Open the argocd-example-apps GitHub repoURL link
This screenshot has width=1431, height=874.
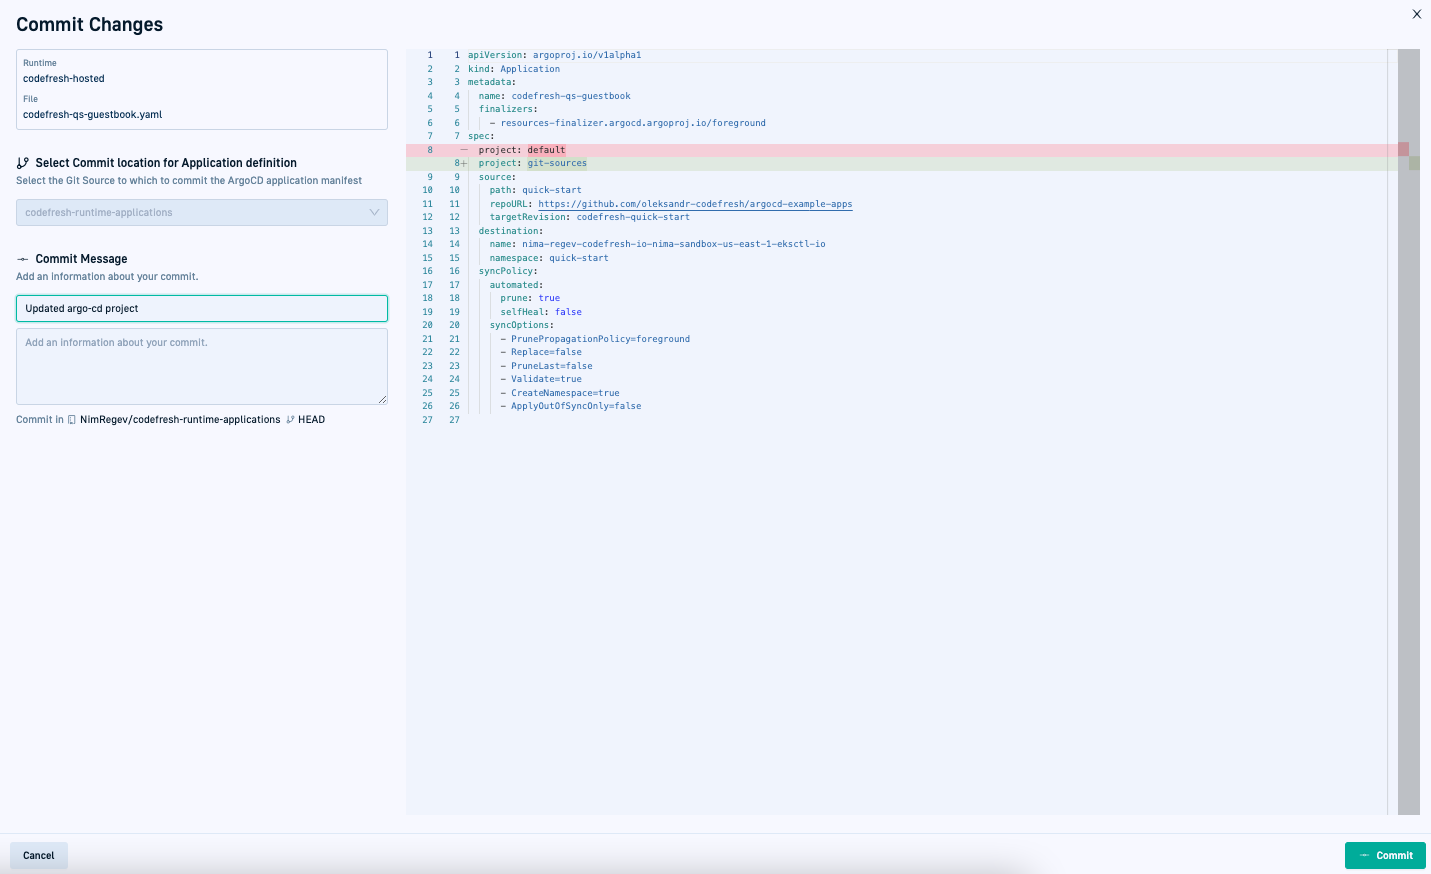(695, 204)
